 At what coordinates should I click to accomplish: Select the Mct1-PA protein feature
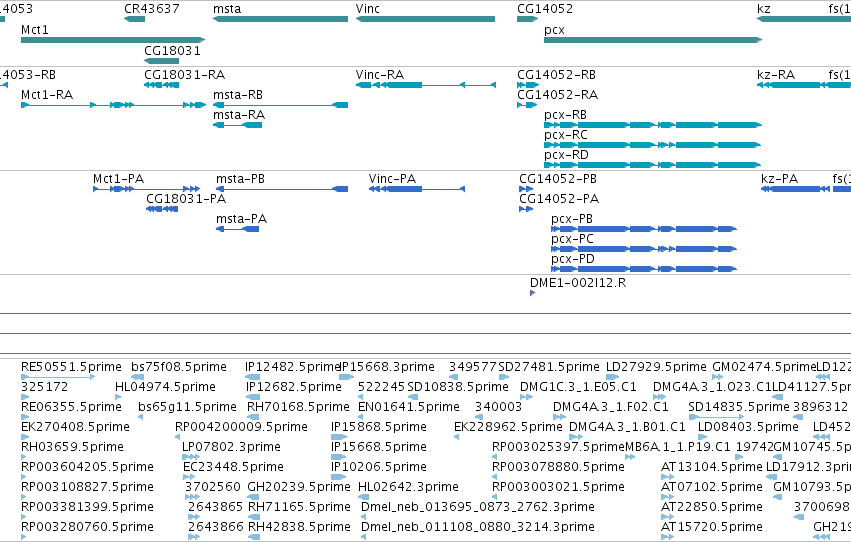coord(147,189)
